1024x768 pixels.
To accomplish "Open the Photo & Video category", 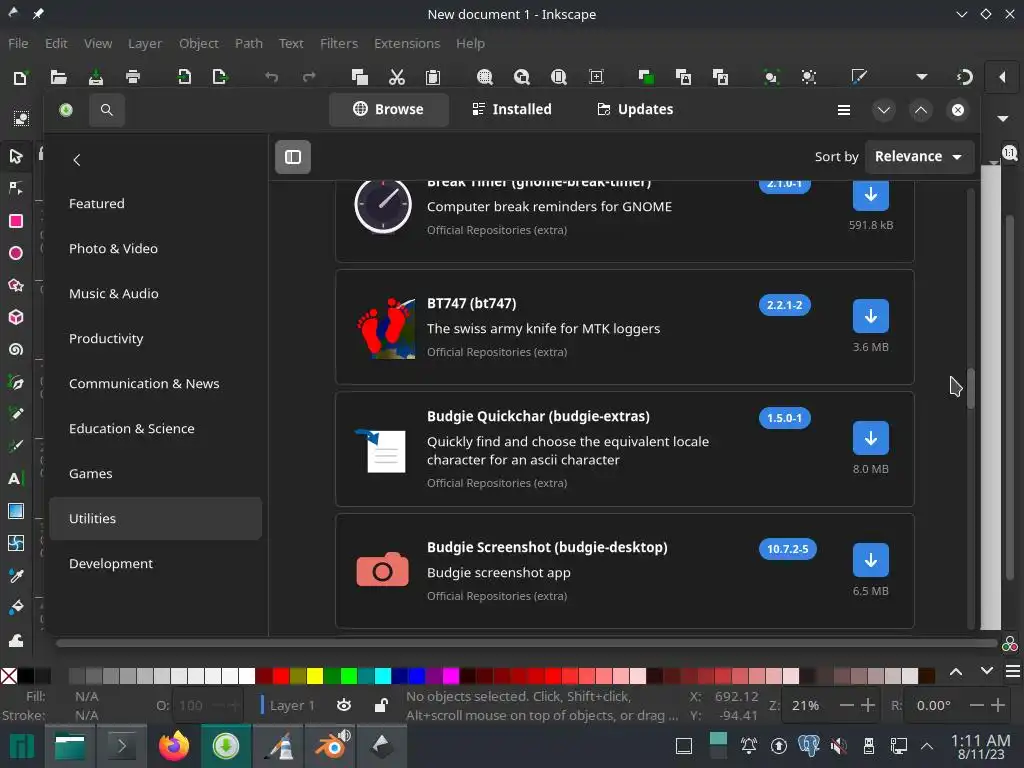I will (x=155, y=249).
